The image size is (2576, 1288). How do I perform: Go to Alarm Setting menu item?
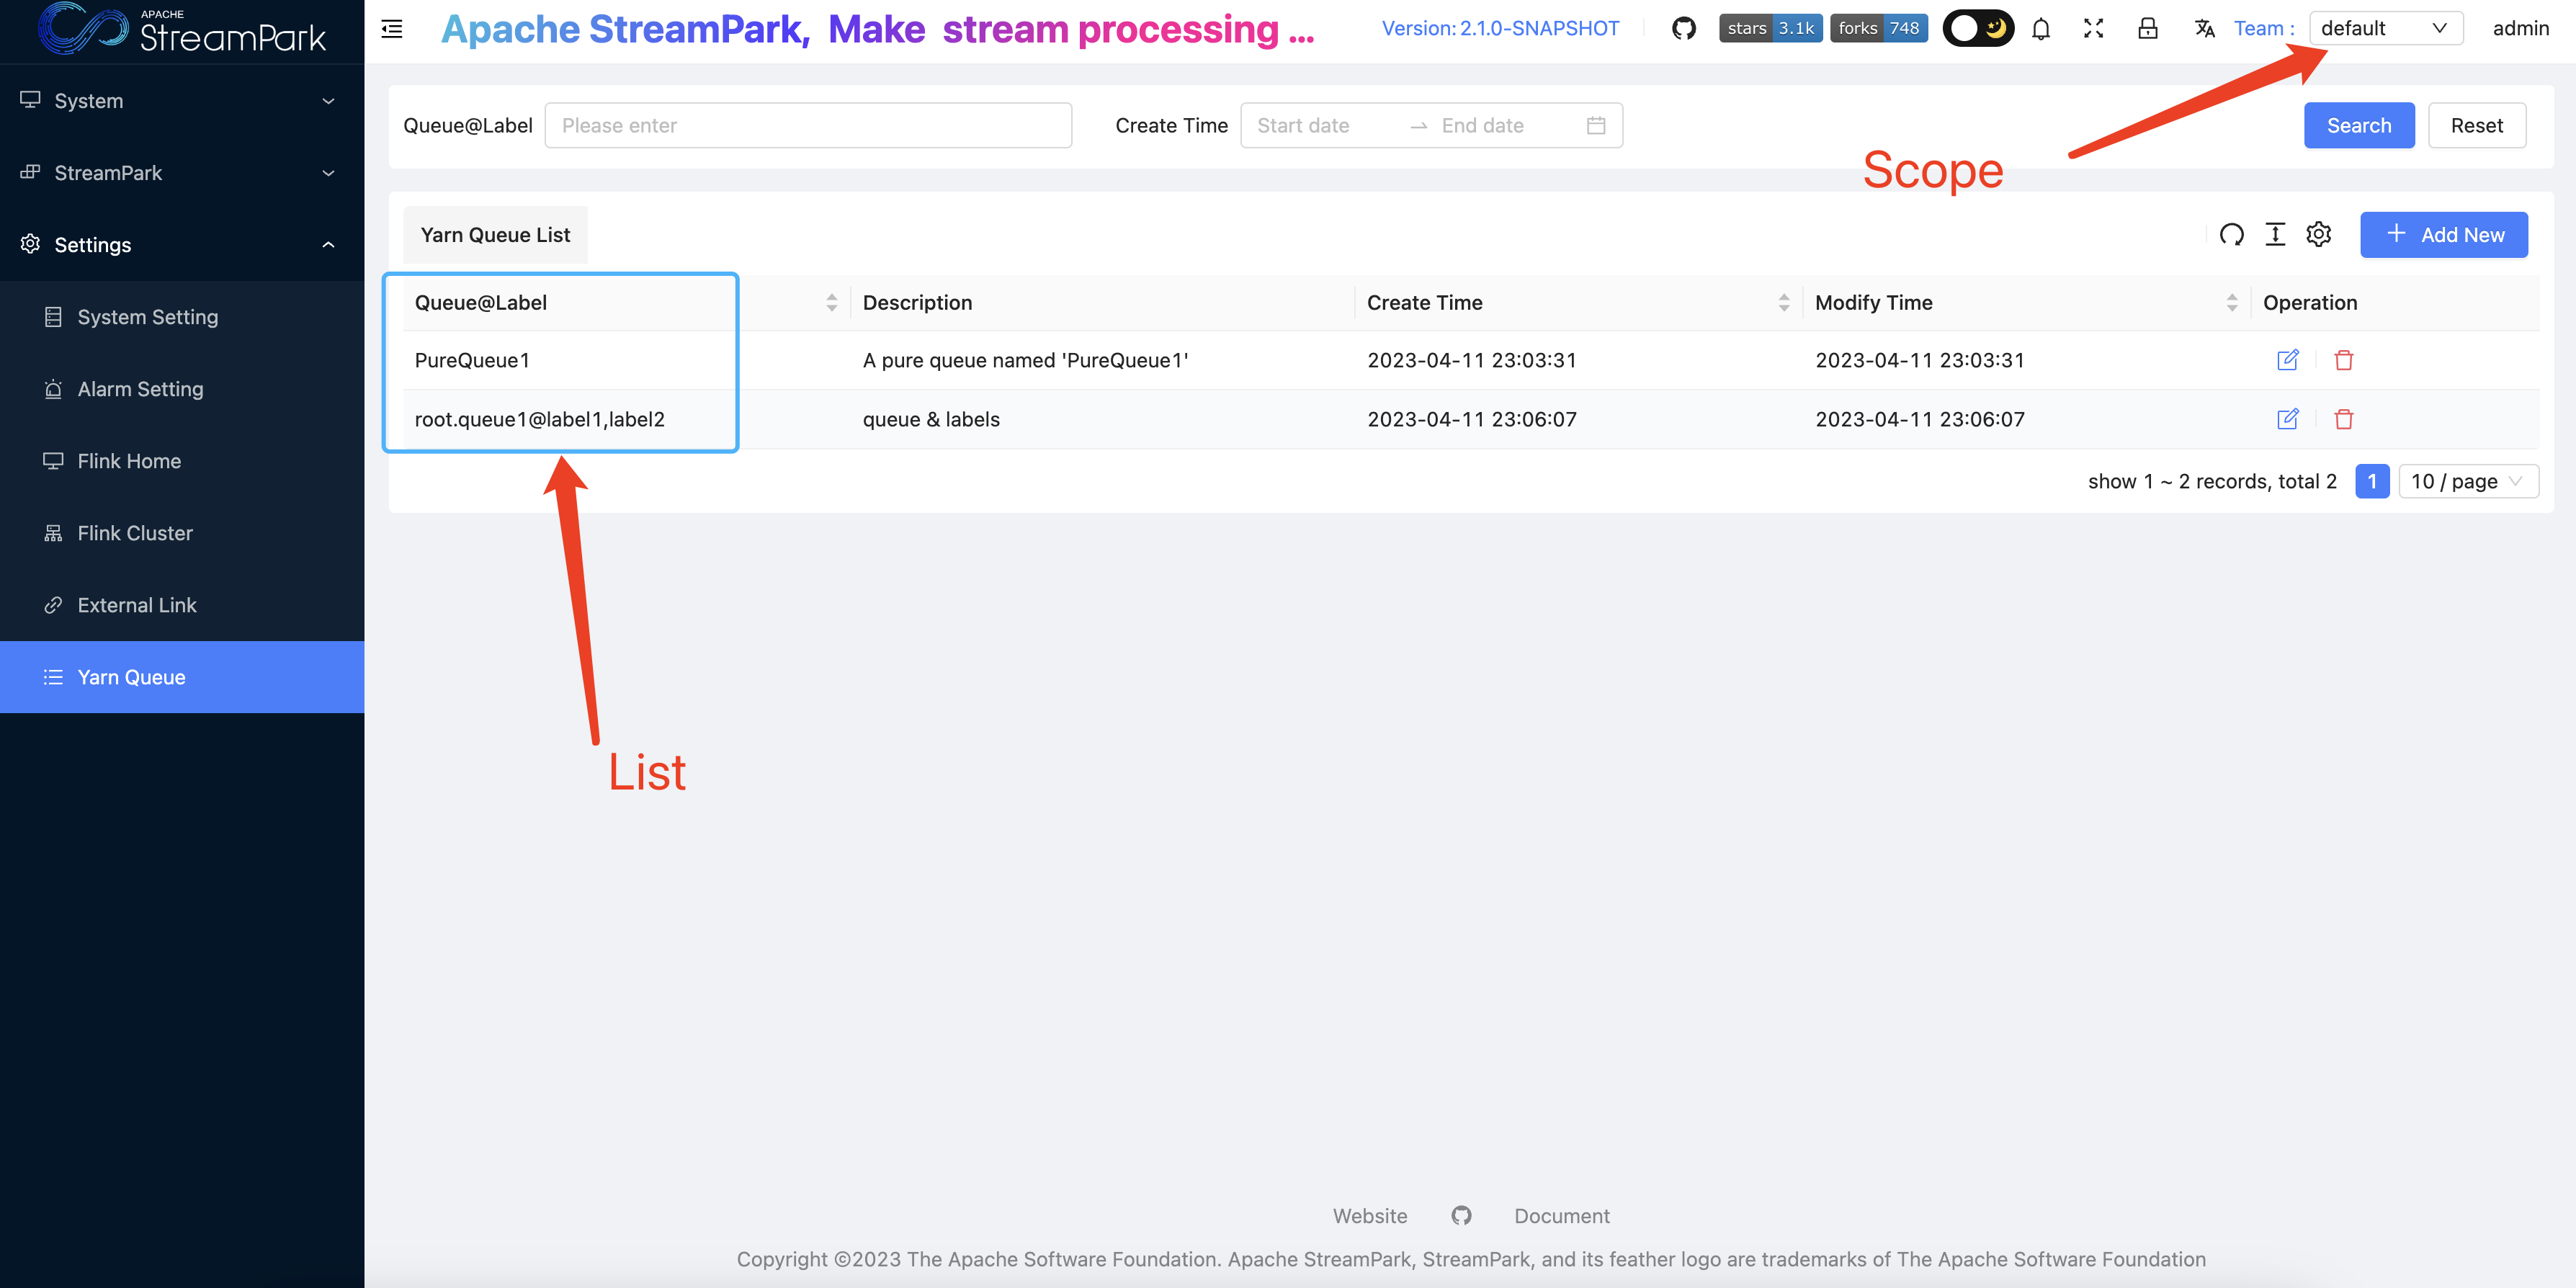click(140, 389)
